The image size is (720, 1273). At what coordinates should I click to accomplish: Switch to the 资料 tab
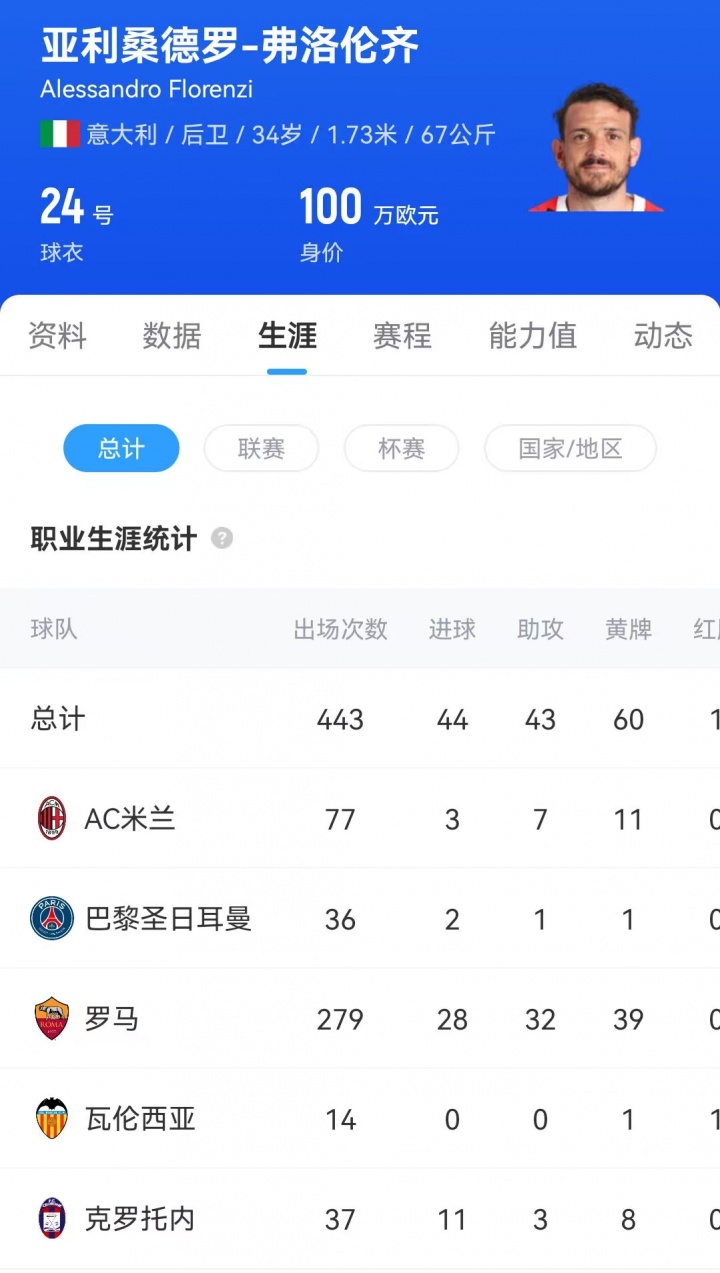coord(57,336)
